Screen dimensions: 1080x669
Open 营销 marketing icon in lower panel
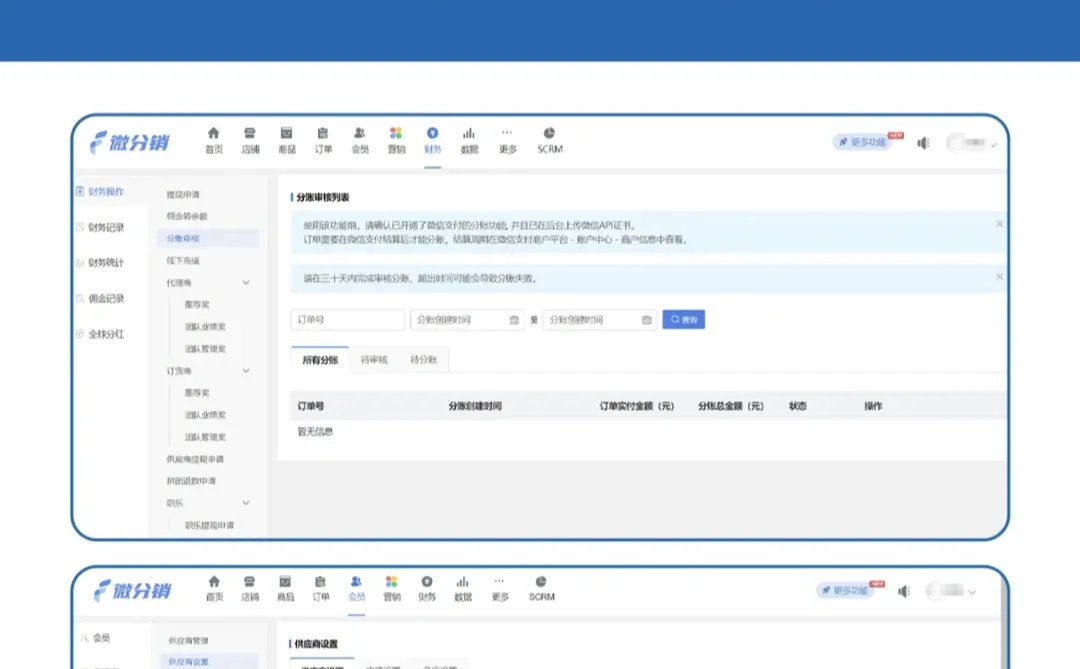pos(391,581)
